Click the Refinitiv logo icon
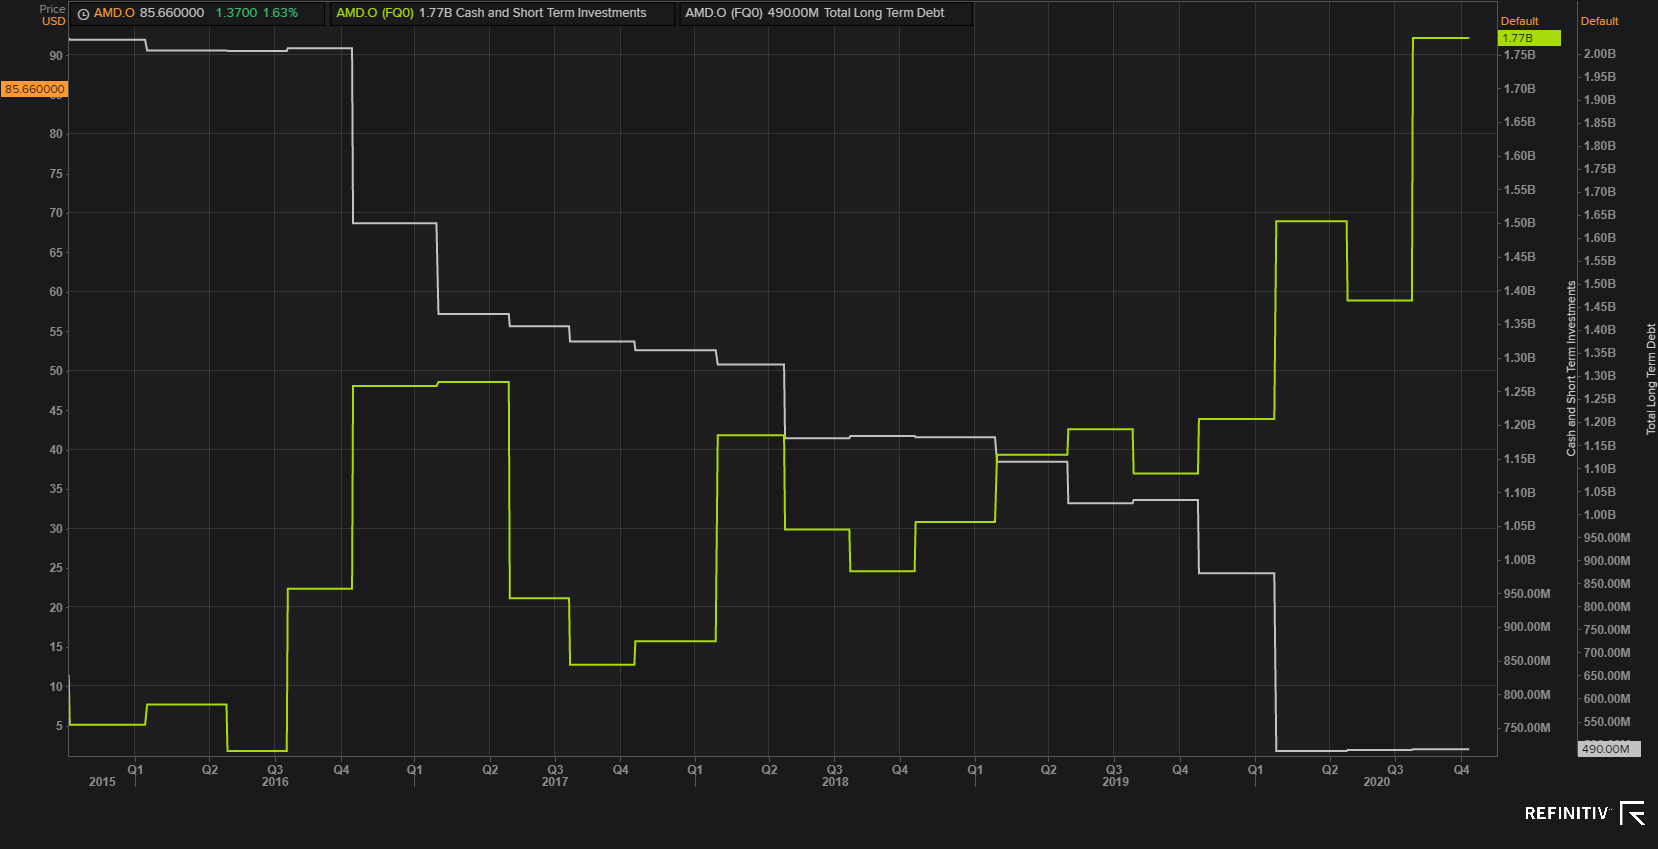The image size is (1658, 849). tap(1632, 813)
